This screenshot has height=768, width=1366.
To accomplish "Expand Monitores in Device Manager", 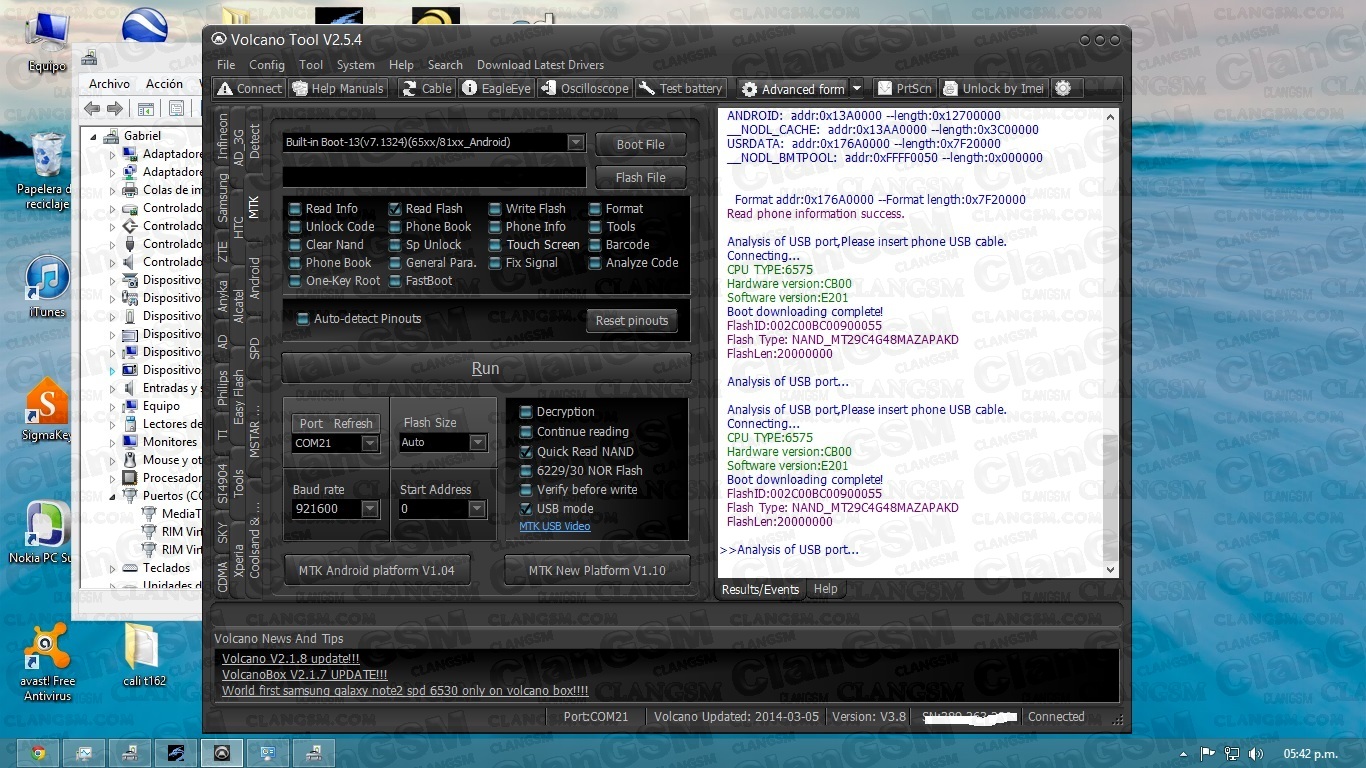I will (113, 442).
